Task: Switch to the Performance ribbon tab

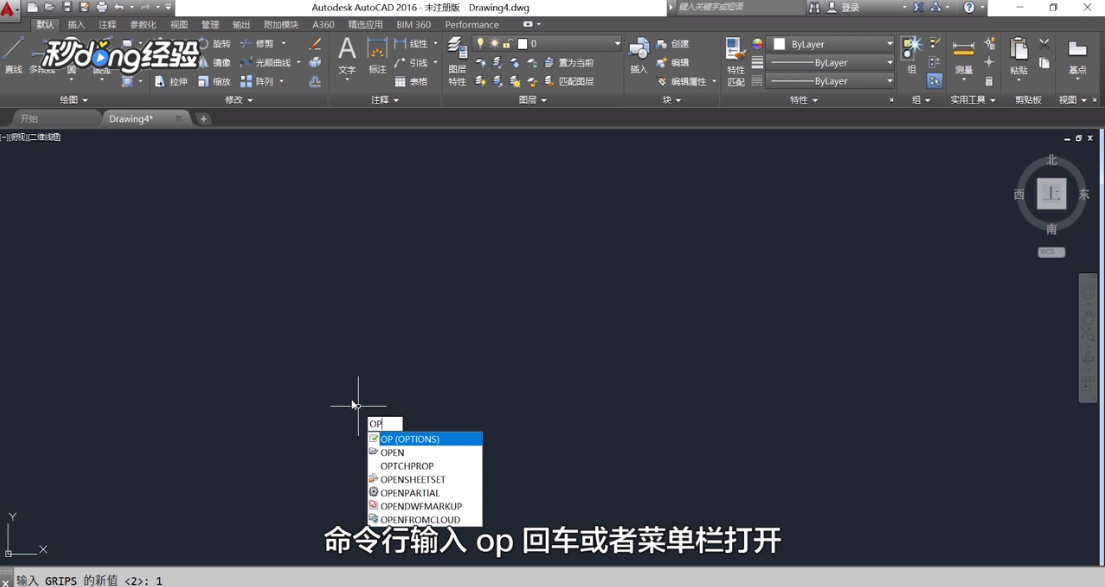Action: click(x=471, y=25)
